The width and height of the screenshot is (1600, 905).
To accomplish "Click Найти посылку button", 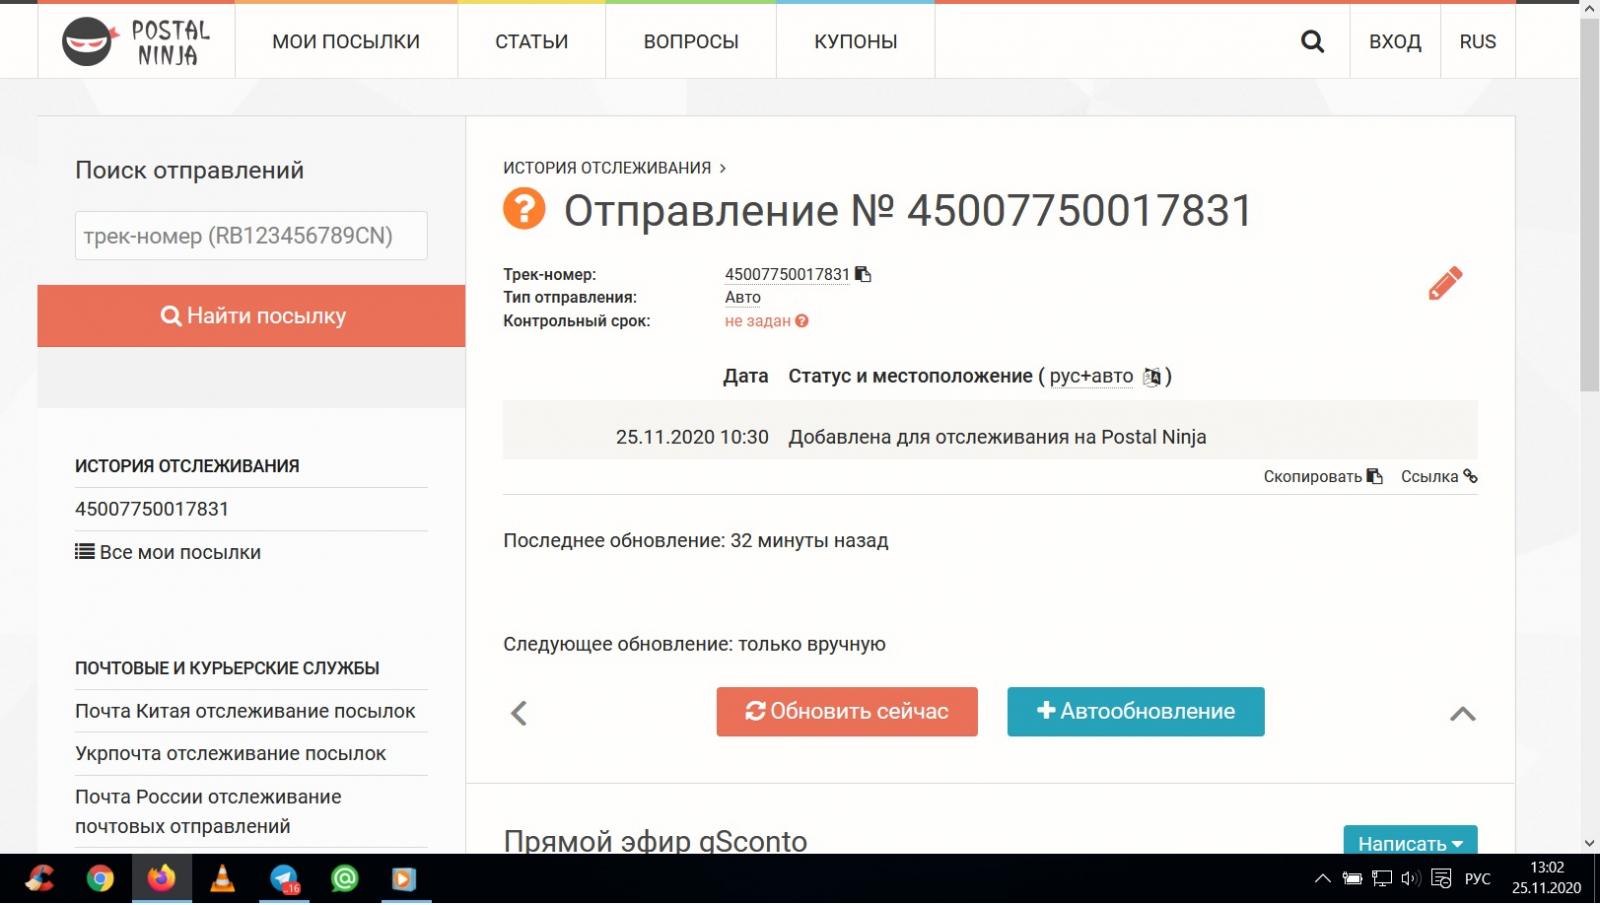I will point(251,316).
